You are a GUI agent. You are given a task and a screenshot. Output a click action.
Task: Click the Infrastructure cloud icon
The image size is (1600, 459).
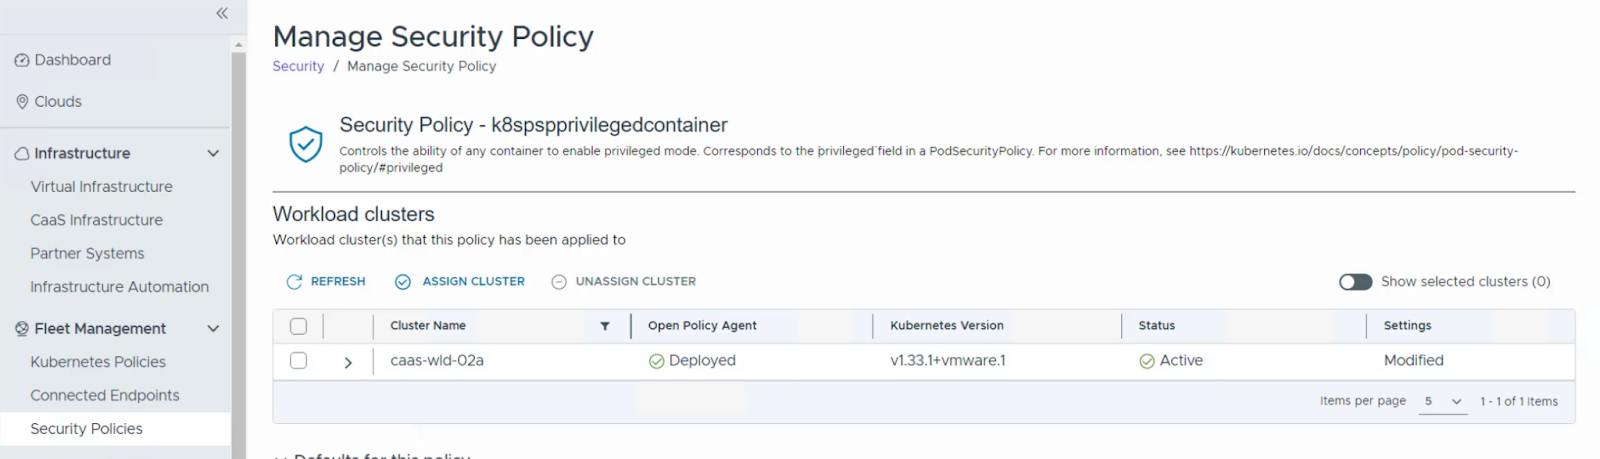[x=22, y=154]
